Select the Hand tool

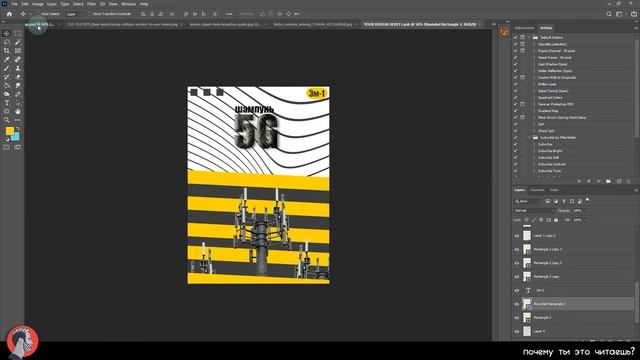[18, 111]
